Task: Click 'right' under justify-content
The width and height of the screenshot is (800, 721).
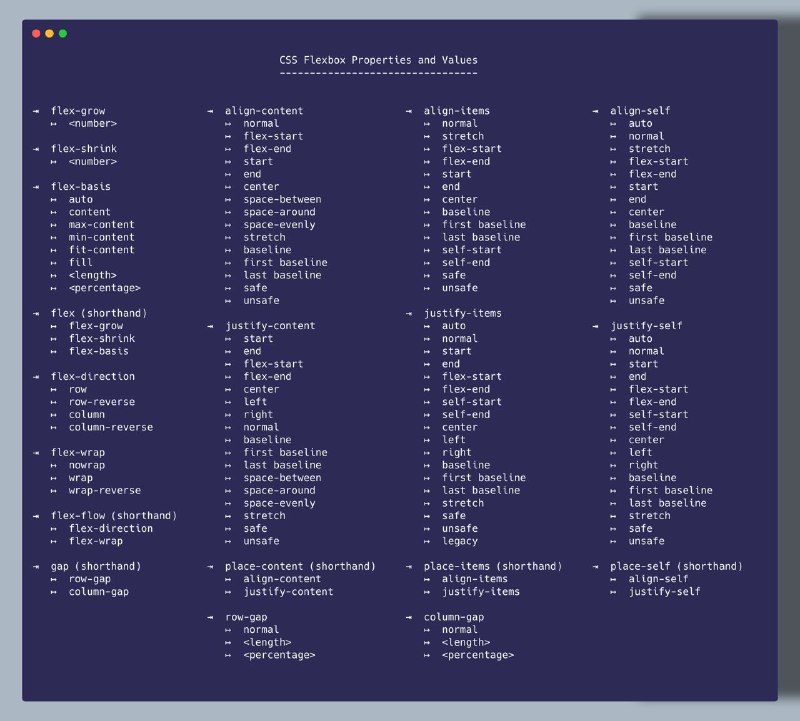Action: pyautogui.click(x=258, y=415)
